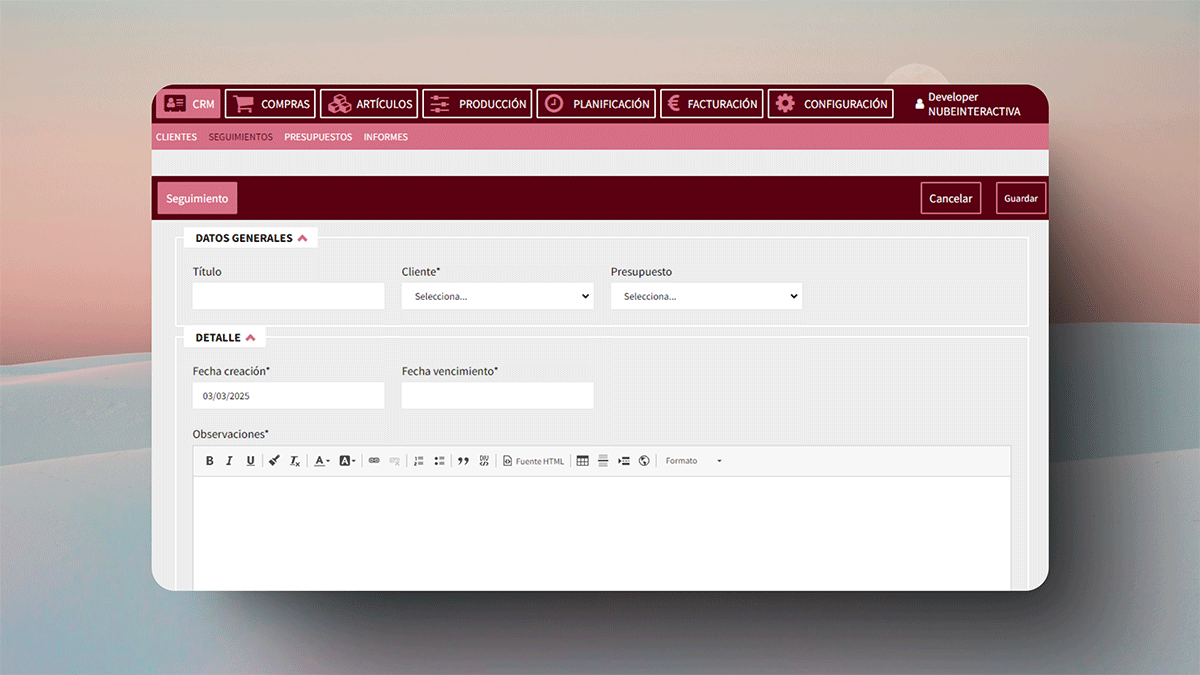Insert a bulleted list
Screen dimensions: 1200x675
pos(439,461)
